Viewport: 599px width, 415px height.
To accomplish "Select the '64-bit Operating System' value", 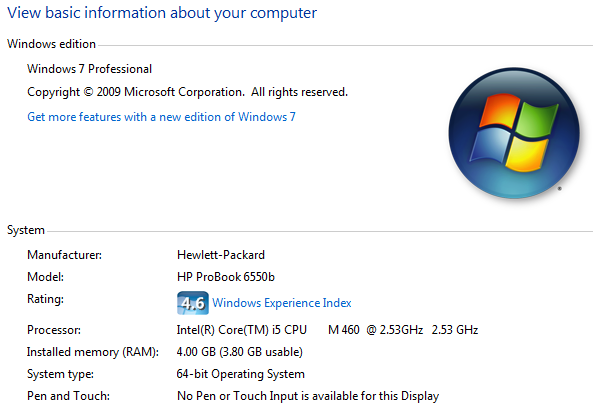I will coord(241,374).
